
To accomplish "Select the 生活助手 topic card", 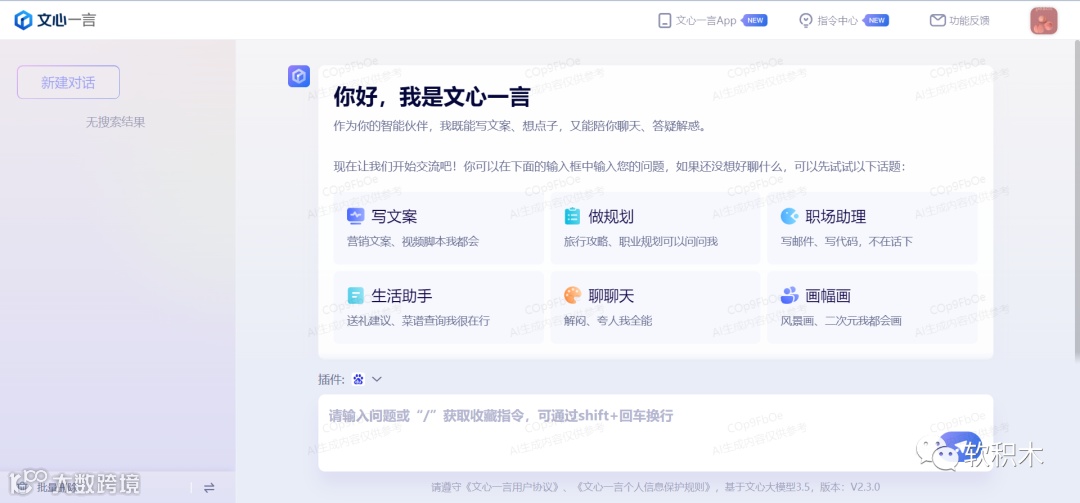I will click(x=438, y=307).
